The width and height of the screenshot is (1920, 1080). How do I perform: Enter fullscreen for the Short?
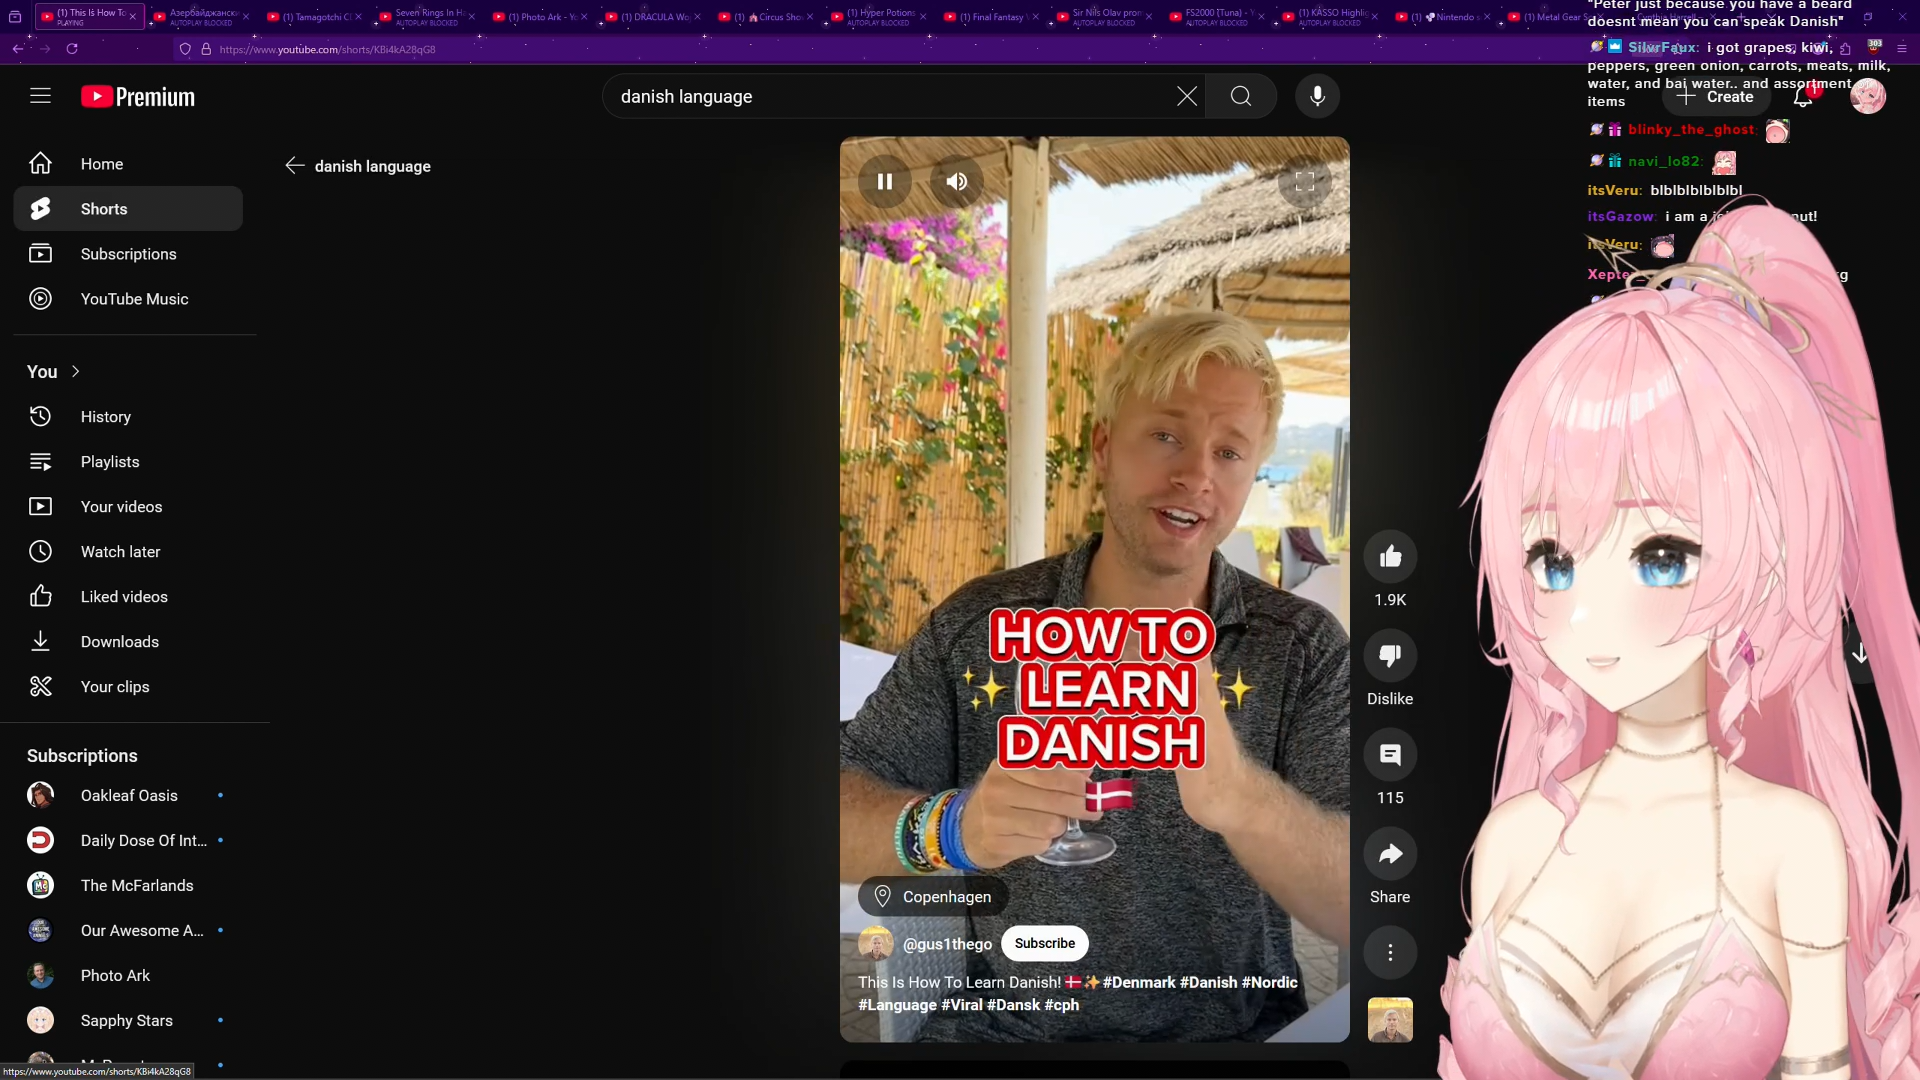click(1305, 181)
